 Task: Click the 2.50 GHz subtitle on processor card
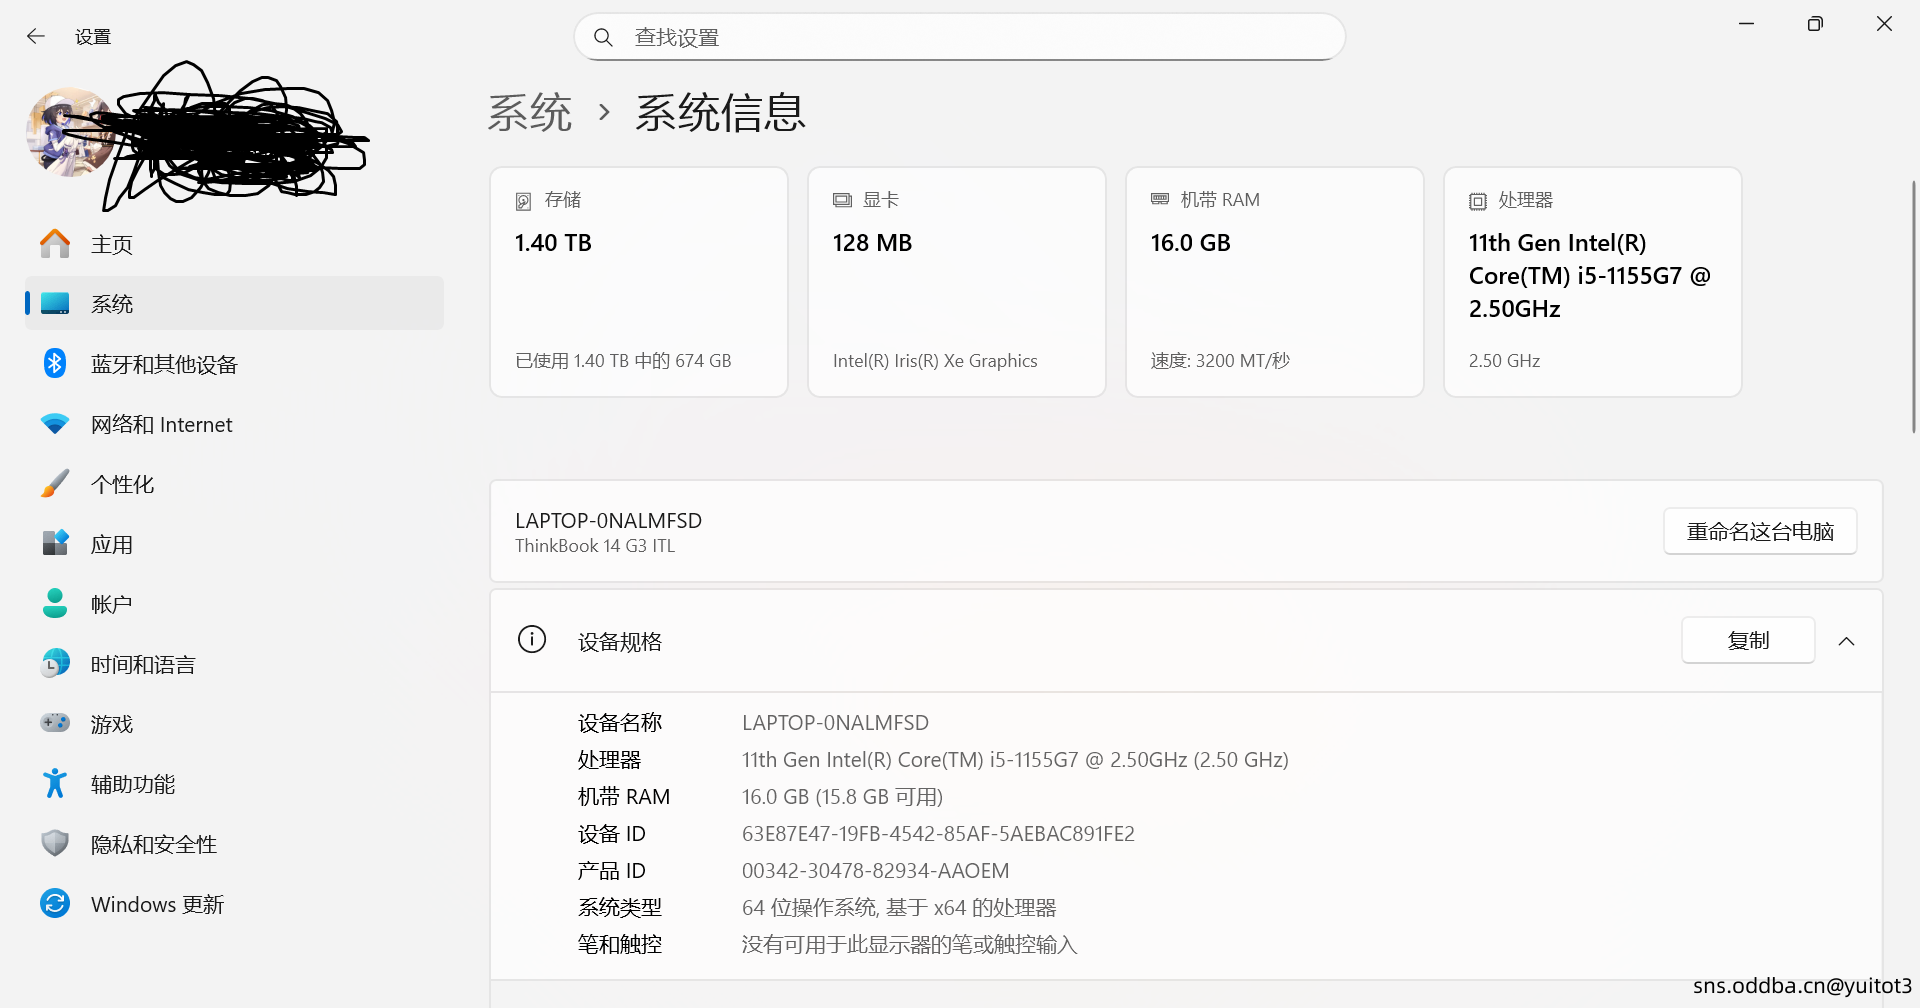click(1504, 361)
